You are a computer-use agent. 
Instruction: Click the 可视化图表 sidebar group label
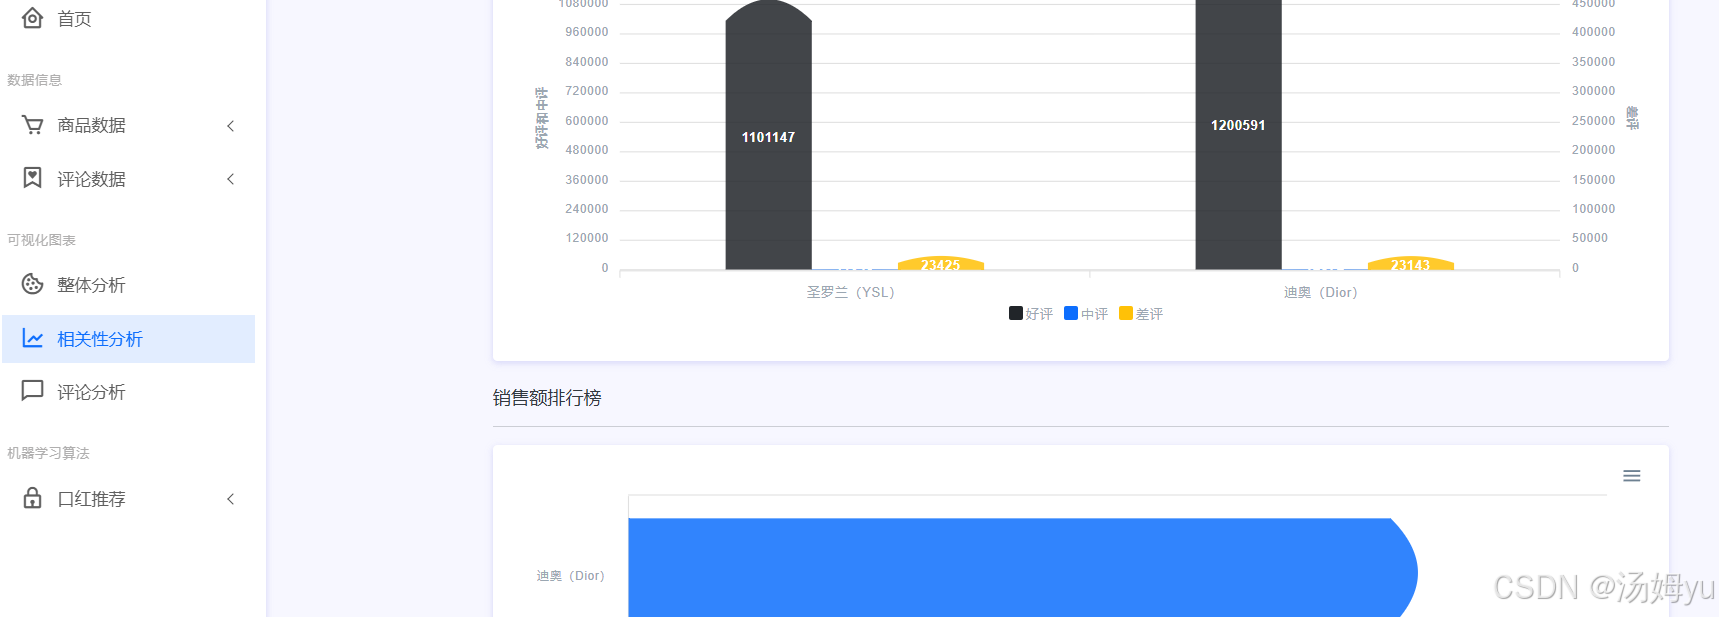42,240
